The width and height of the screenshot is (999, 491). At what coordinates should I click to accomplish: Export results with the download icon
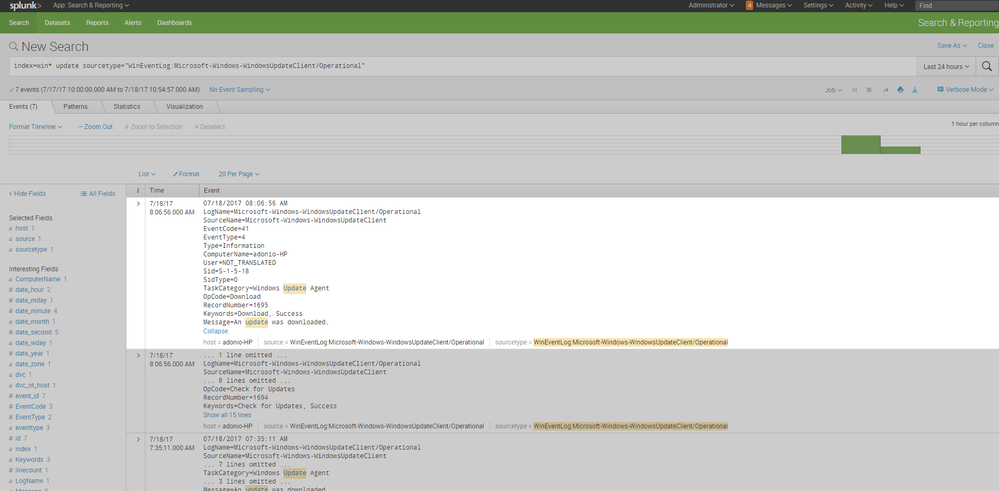point(915,90)
